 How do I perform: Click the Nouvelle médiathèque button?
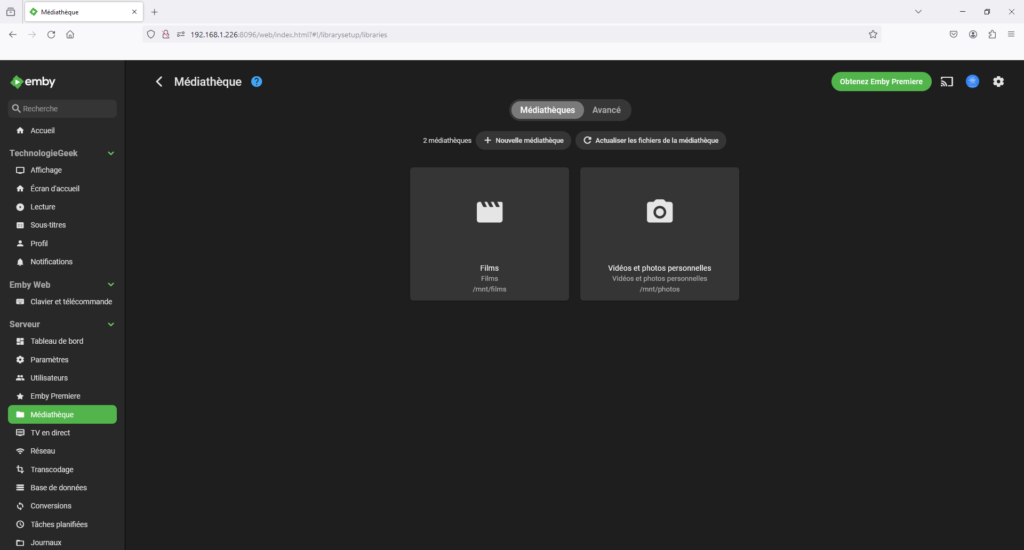(523, 141)
